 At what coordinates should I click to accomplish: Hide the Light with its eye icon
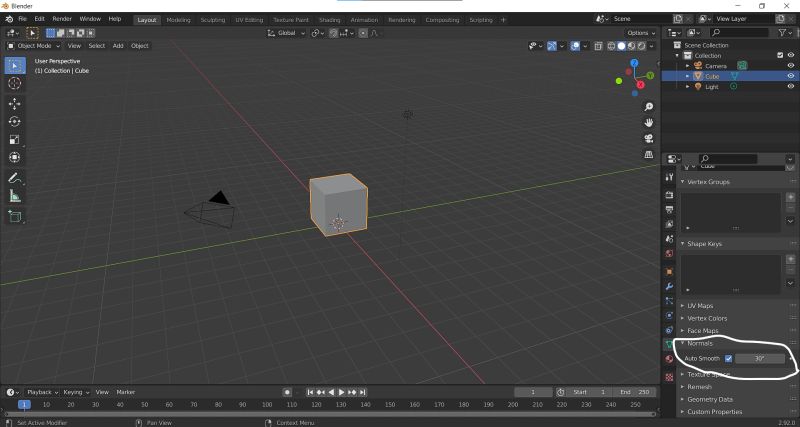791,87
